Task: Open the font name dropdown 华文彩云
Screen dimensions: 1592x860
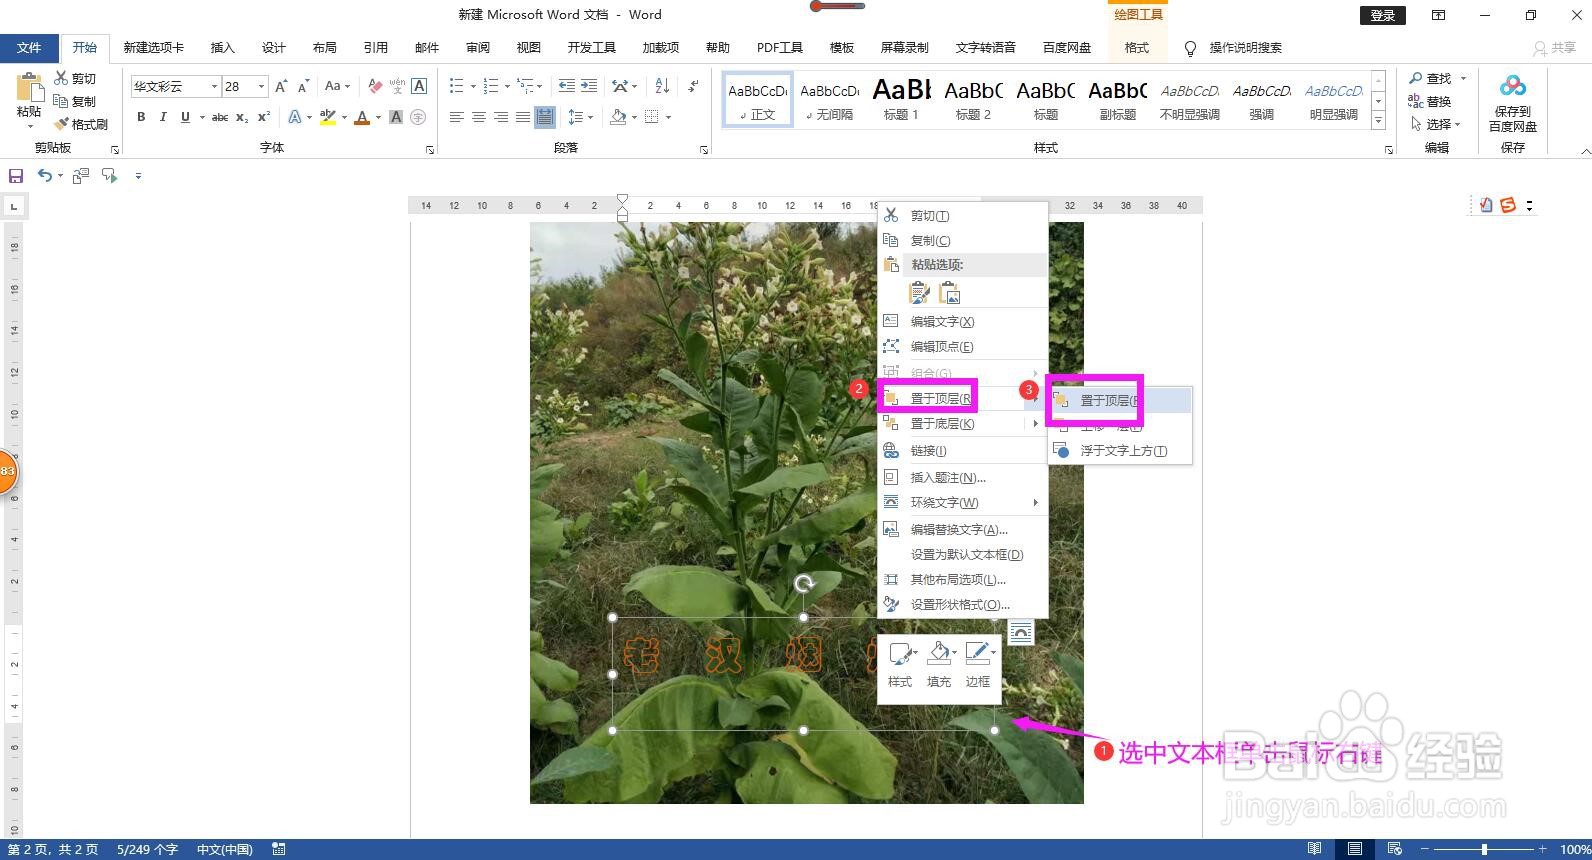Action: pyautogui.click(x=214, y=86)
